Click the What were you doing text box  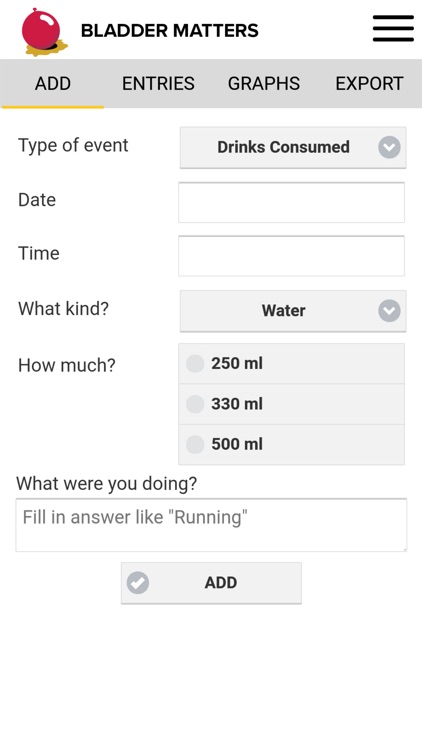(211, 525)
